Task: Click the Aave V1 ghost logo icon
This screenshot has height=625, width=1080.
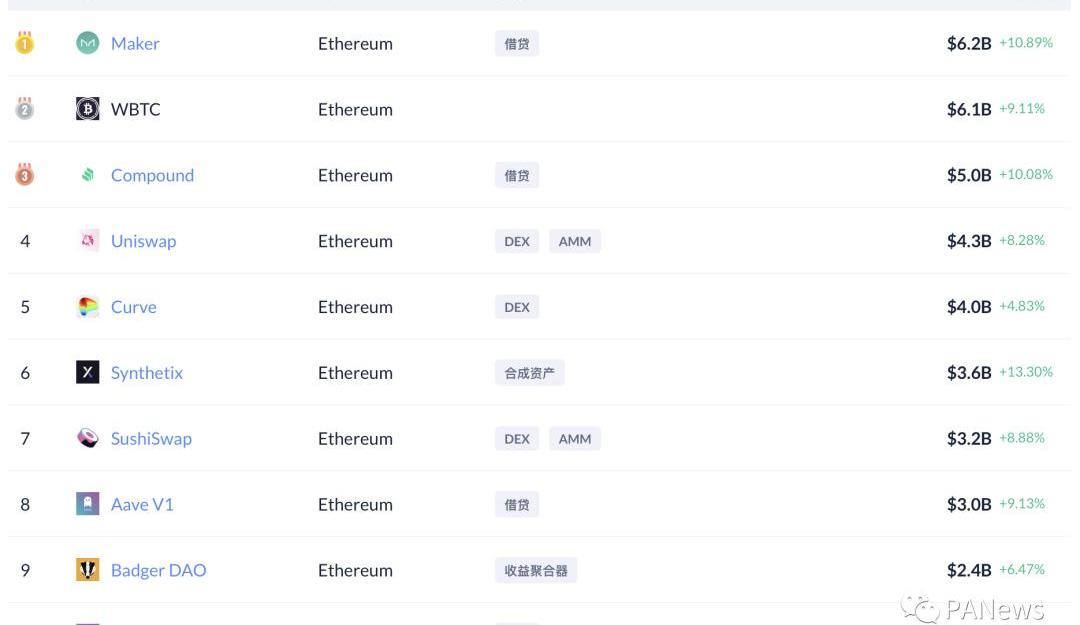Action: click(x=87, y=504)
